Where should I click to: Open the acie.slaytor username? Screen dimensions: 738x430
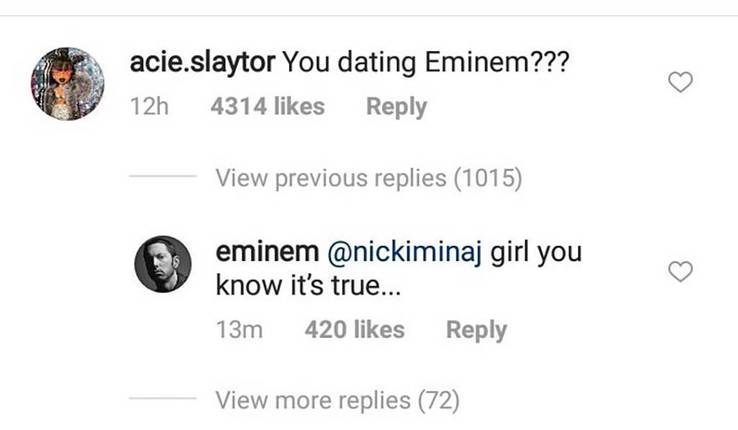[202, 63]
